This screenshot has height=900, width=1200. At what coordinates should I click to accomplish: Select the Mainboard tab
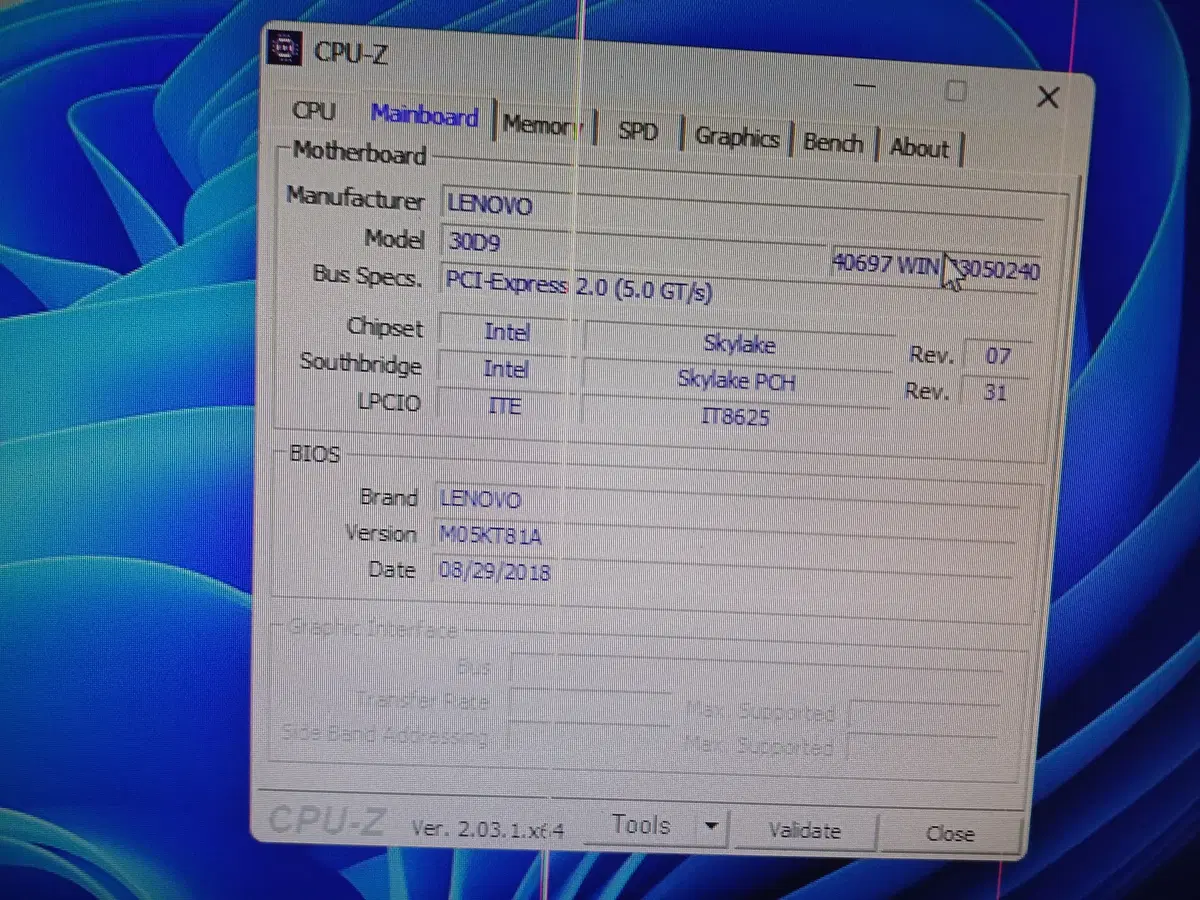425,116
